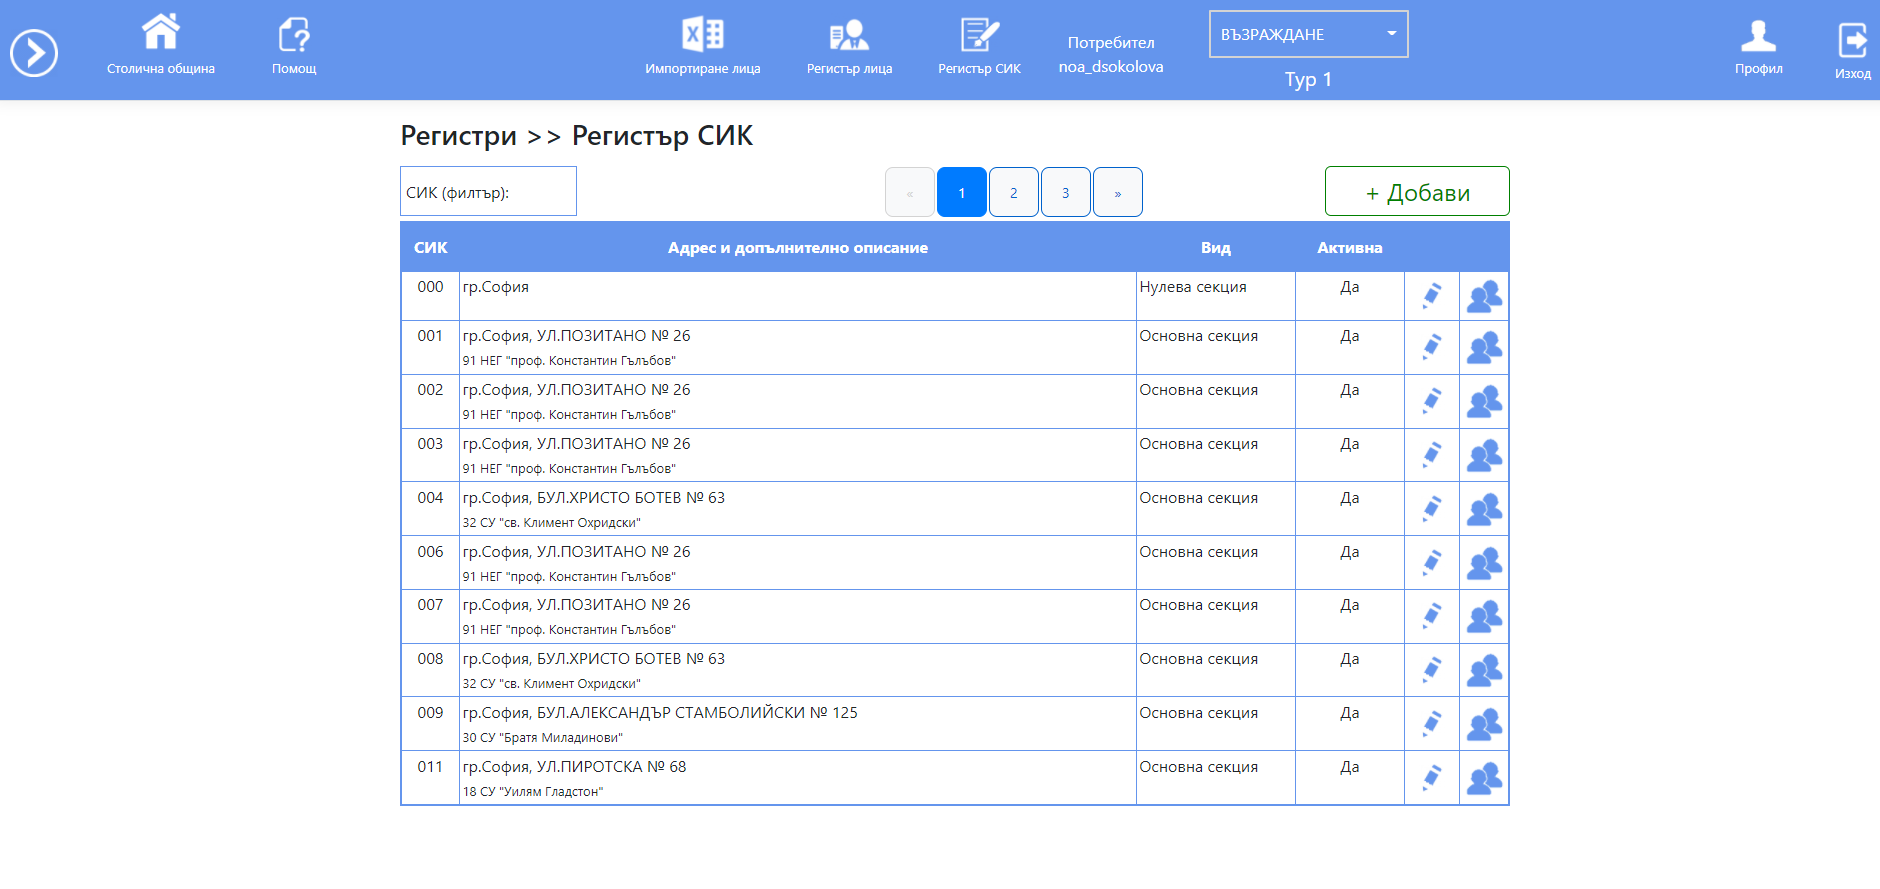The image size is (1880, 889).
Task: Expand the sidebar with the circled arrow icon
Action: click(34, 53)
